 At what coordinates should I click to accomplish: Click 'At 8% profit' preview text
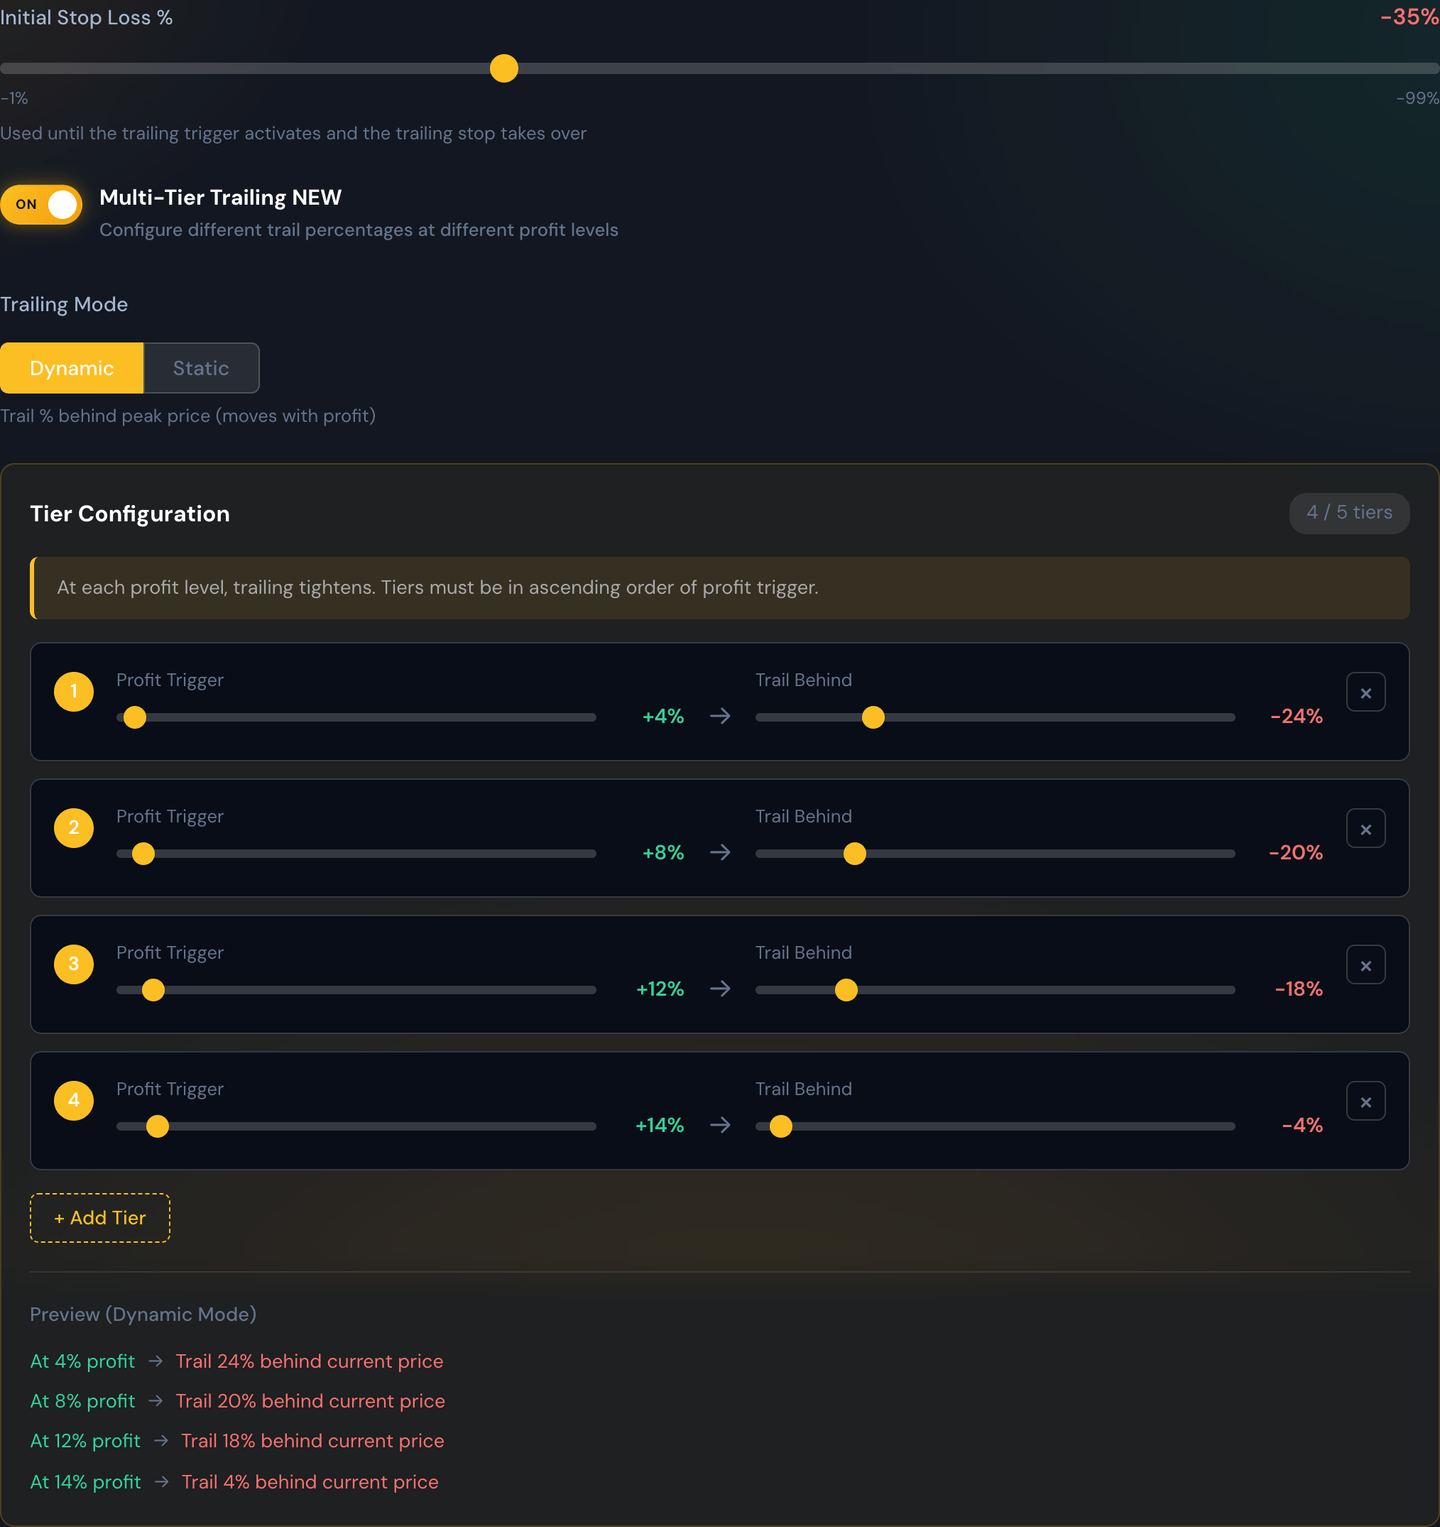[x=82, y=1401]
